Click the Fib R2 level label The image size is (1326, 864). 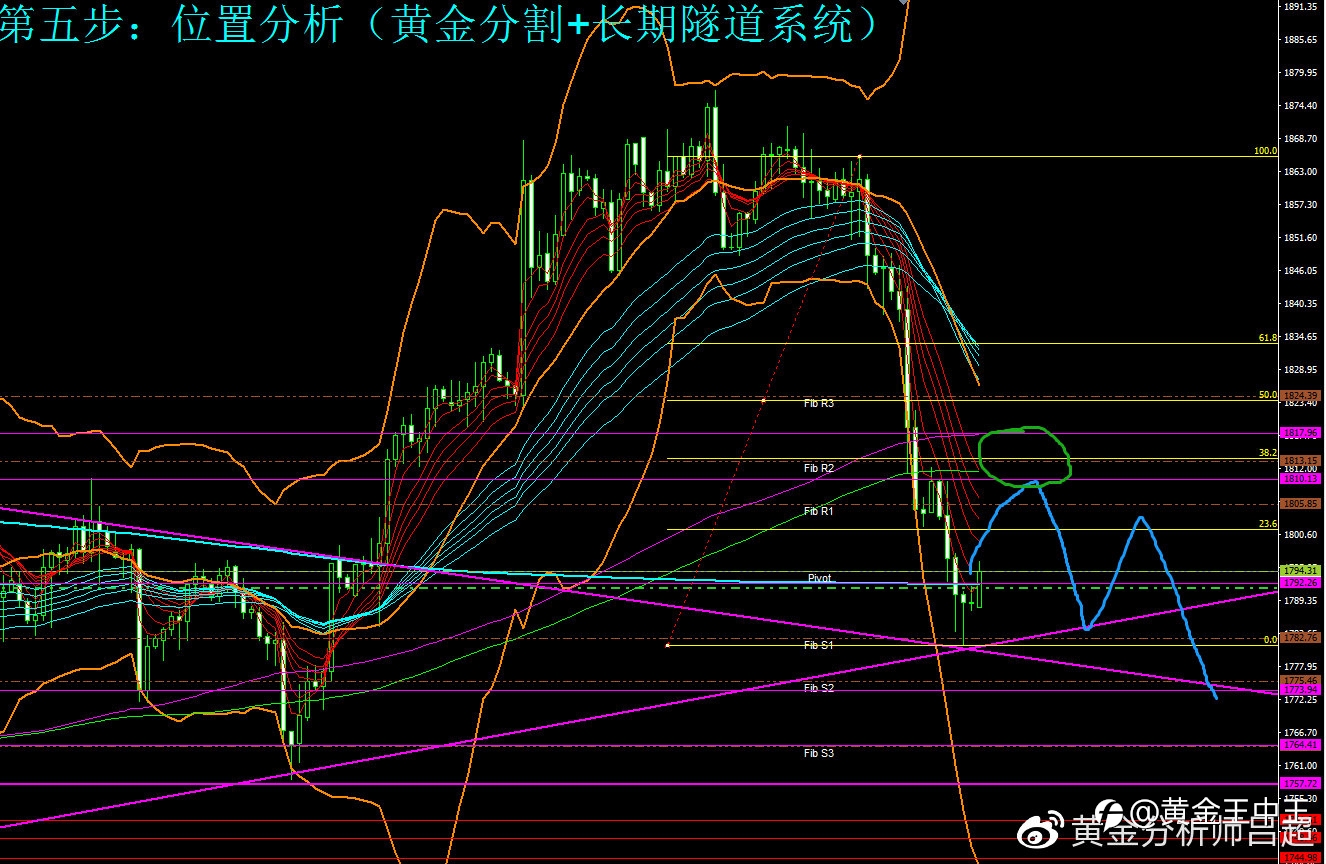tap(818, 468)
